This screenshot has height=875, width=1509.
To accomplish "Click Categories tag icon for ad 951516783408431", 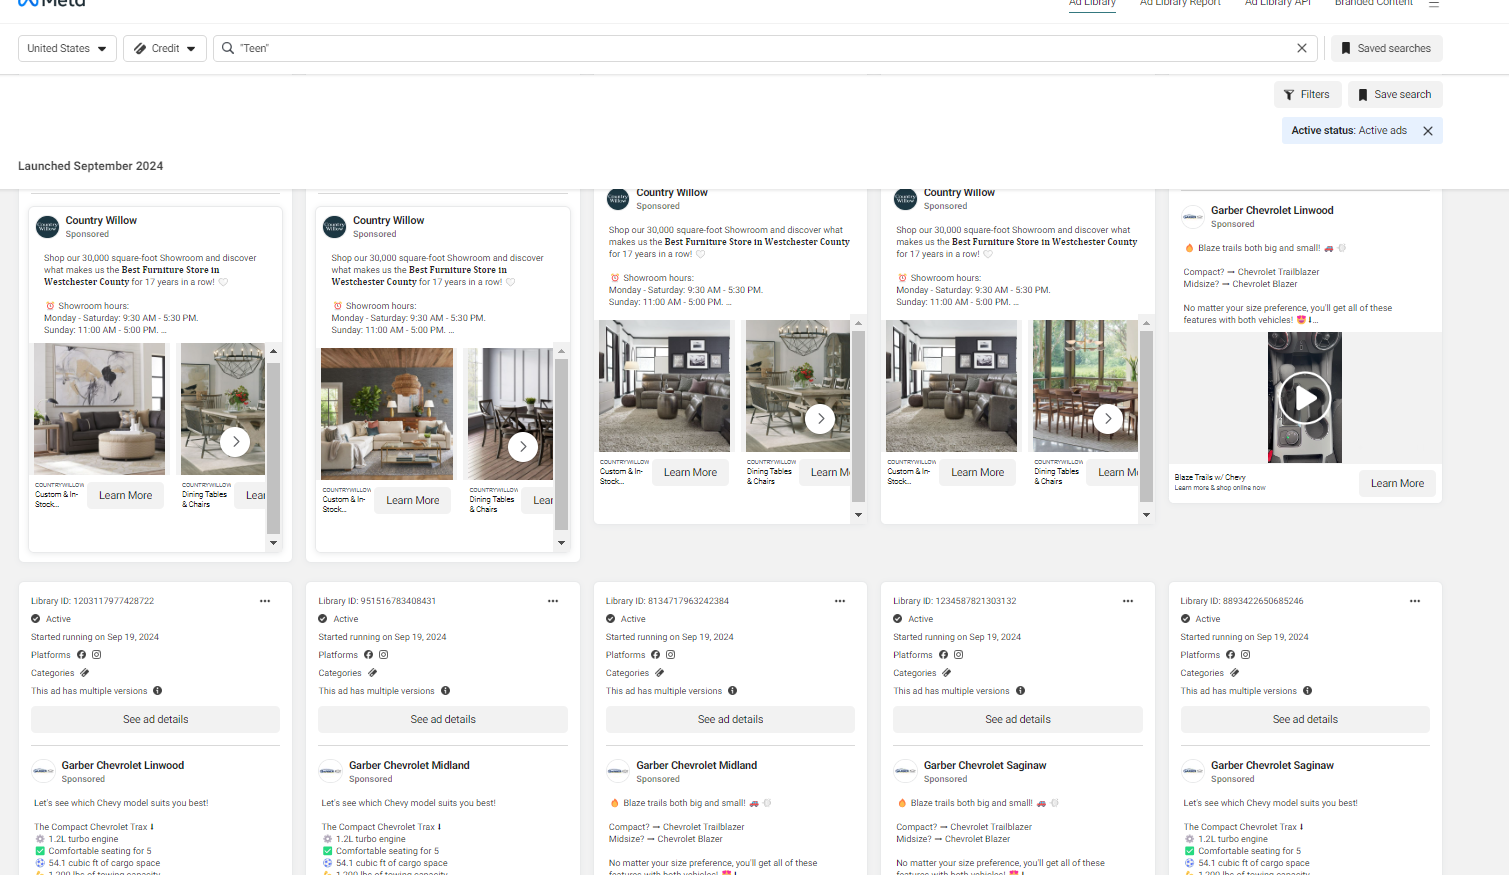I will coord(372,673).
